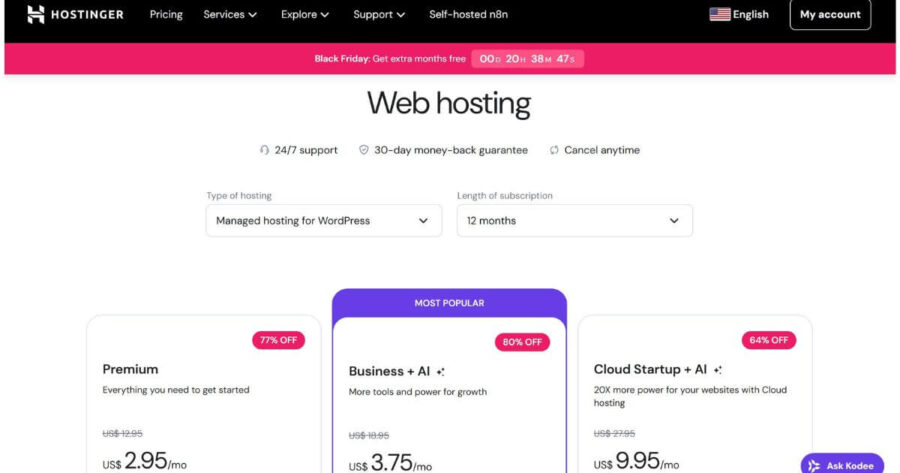The image size is (900, 473).
Task: Click the Kodee sparkle icon in chat button
Action: [x=814, y=466]
